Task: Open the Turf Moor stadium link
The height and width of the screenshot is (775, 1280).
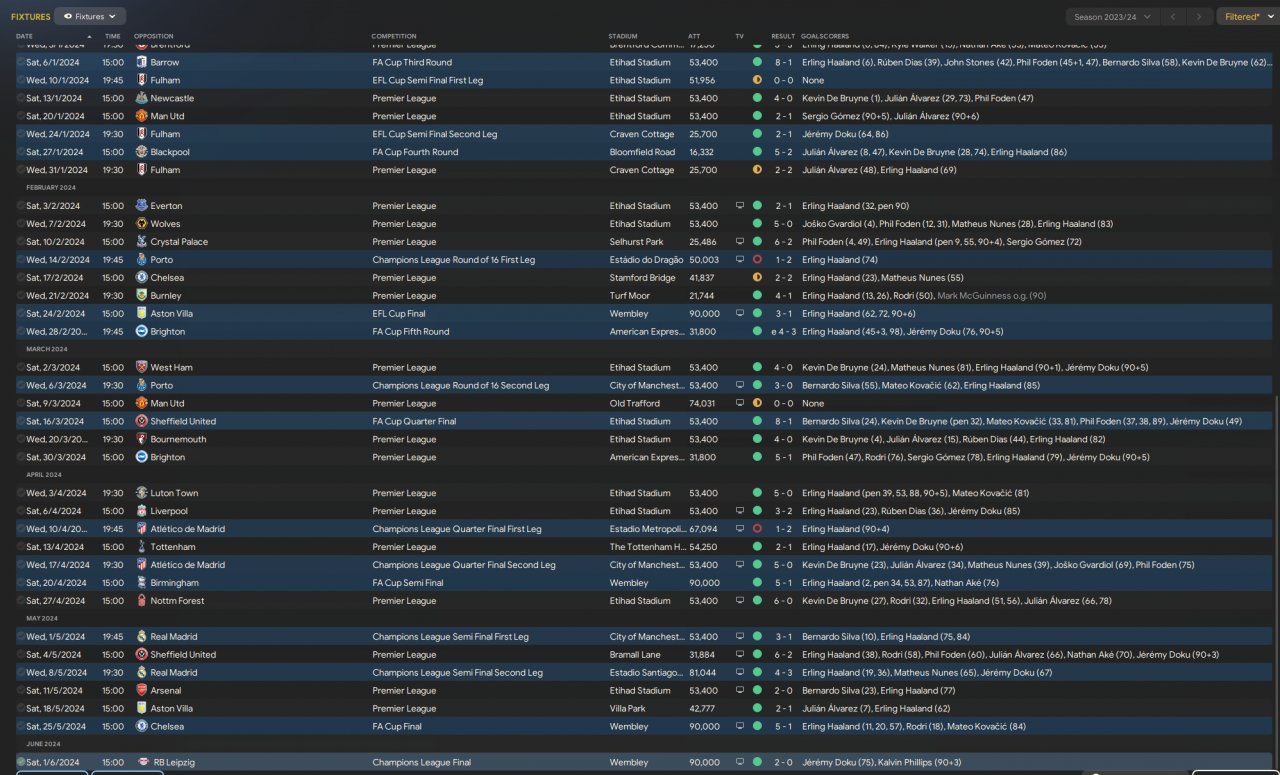Action: [x=629, y=296]
